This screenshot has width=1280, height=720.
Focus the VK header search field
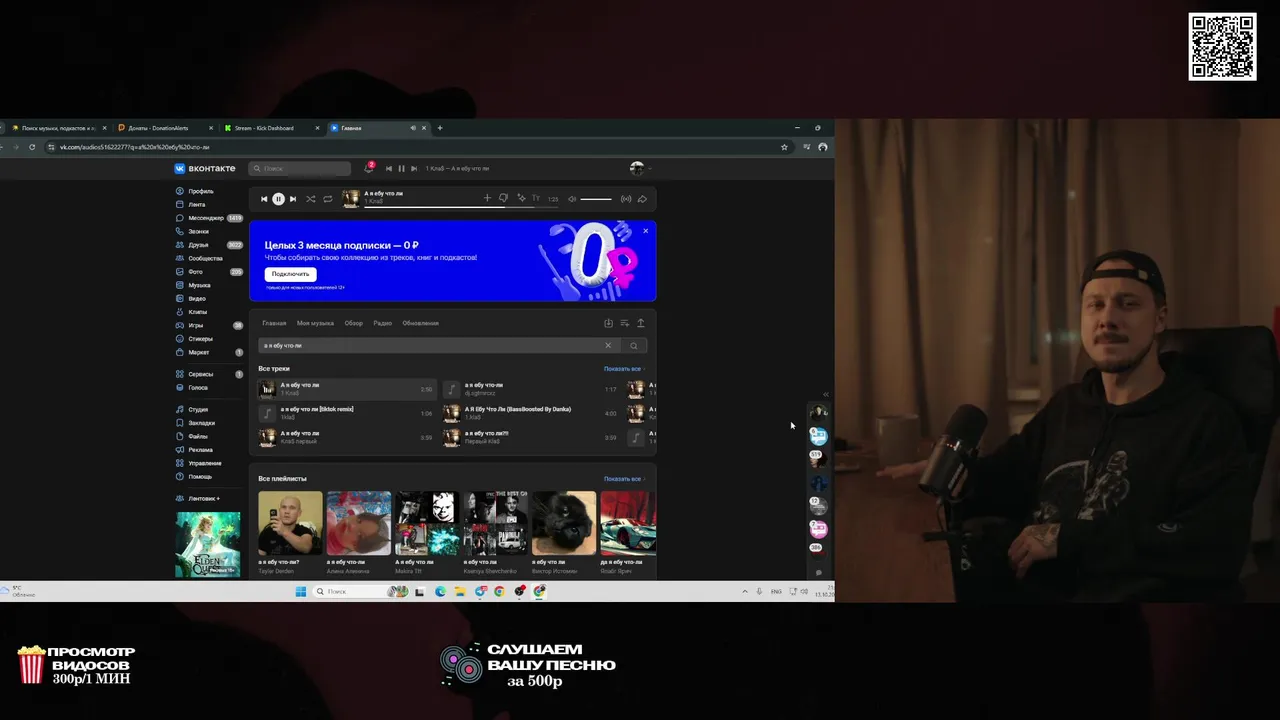(300, 168)
